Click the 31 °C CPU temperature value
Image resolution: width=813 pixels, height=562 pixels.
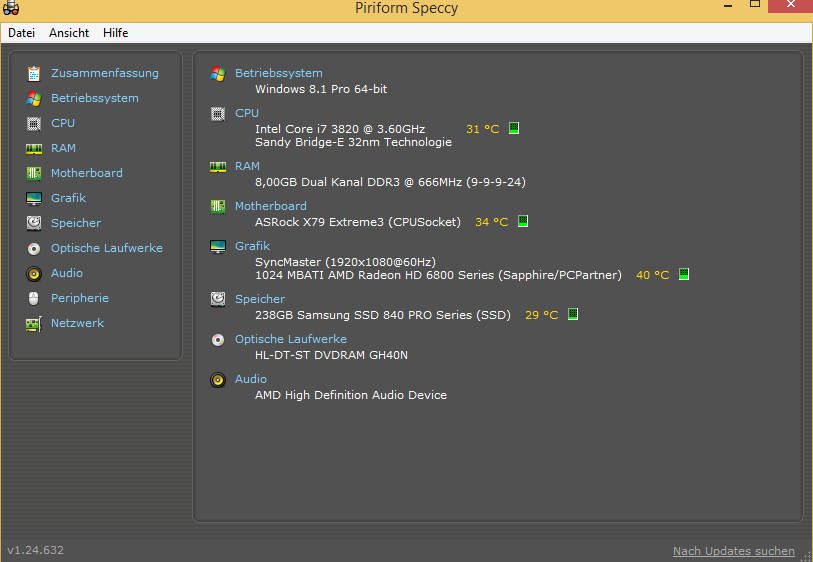click(483, 129)
